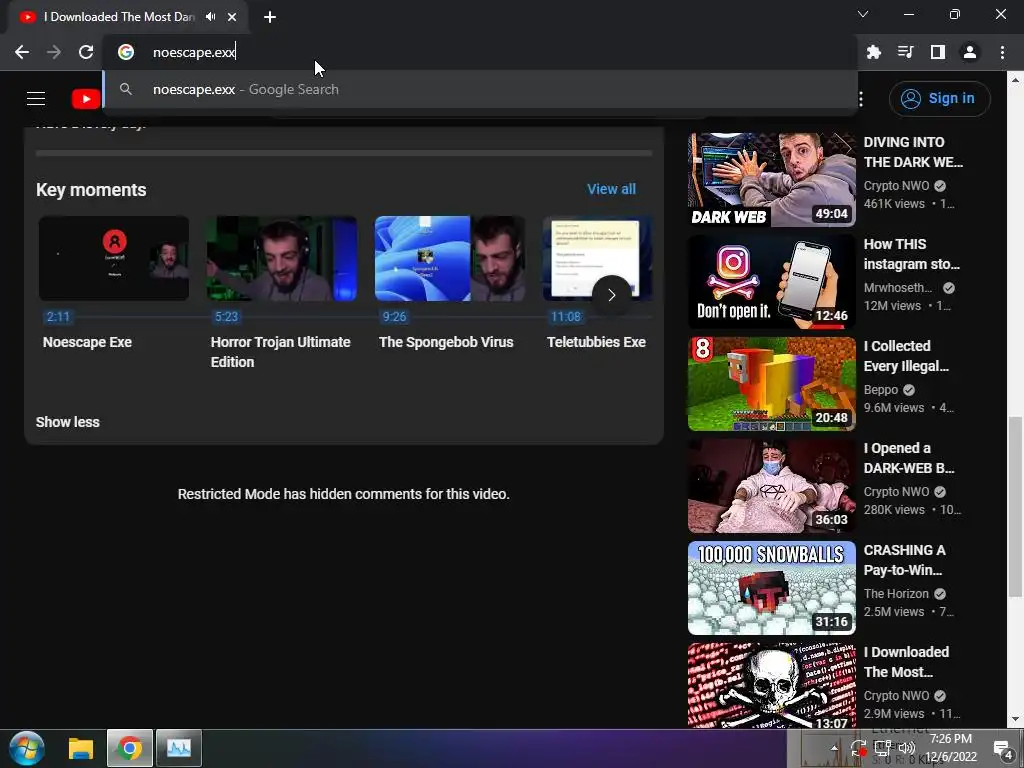Go to YouTube home via logo
Image resolution: width=1024 pixels, height=768 pixels.
(x=86, y=99)
